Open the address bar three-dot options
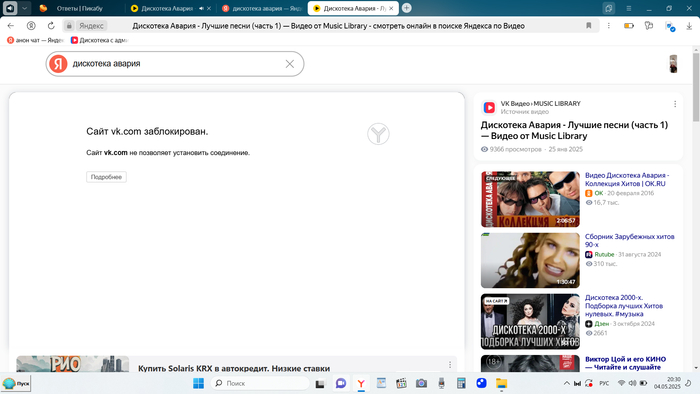Image resolution: width=700 pixels, height=394 pixels. click(x=608, y=26)
